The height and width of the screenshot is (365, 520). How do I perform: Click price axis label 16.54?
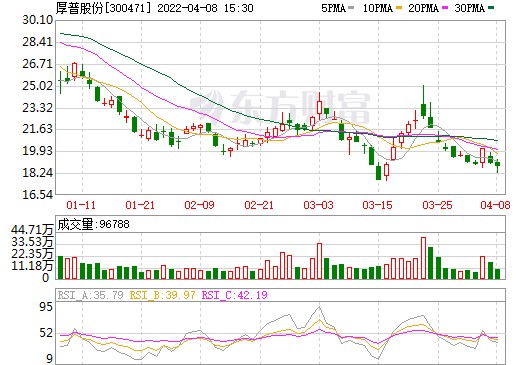(x=38, y=194)
